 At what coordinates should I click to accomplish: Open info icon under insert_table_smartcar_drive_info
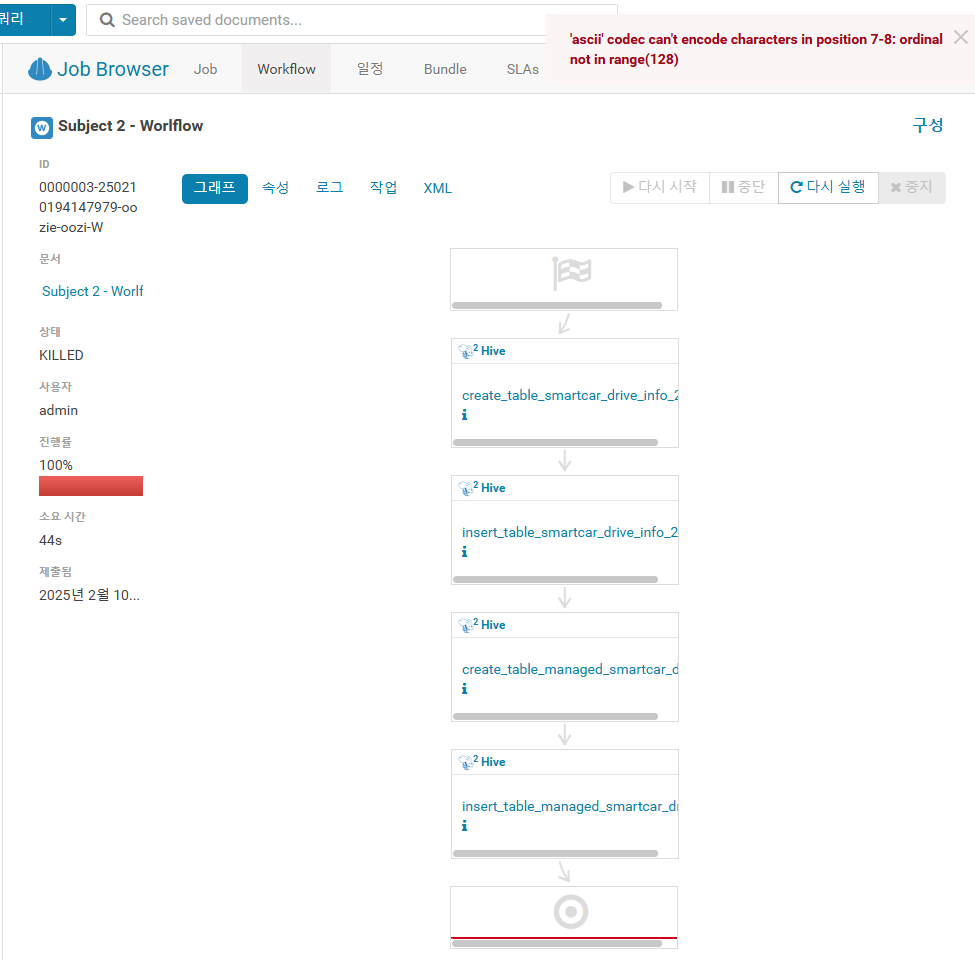click(x=464, y=552)
